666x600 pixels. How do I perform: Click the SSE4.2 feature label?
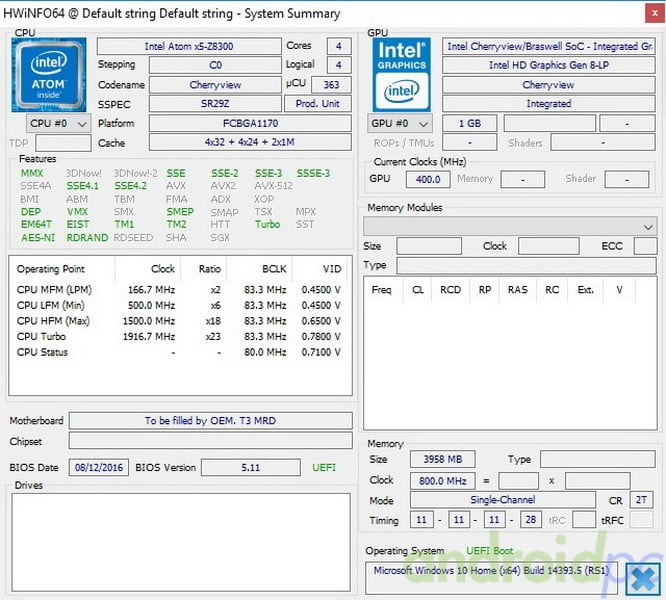(130, 186)
